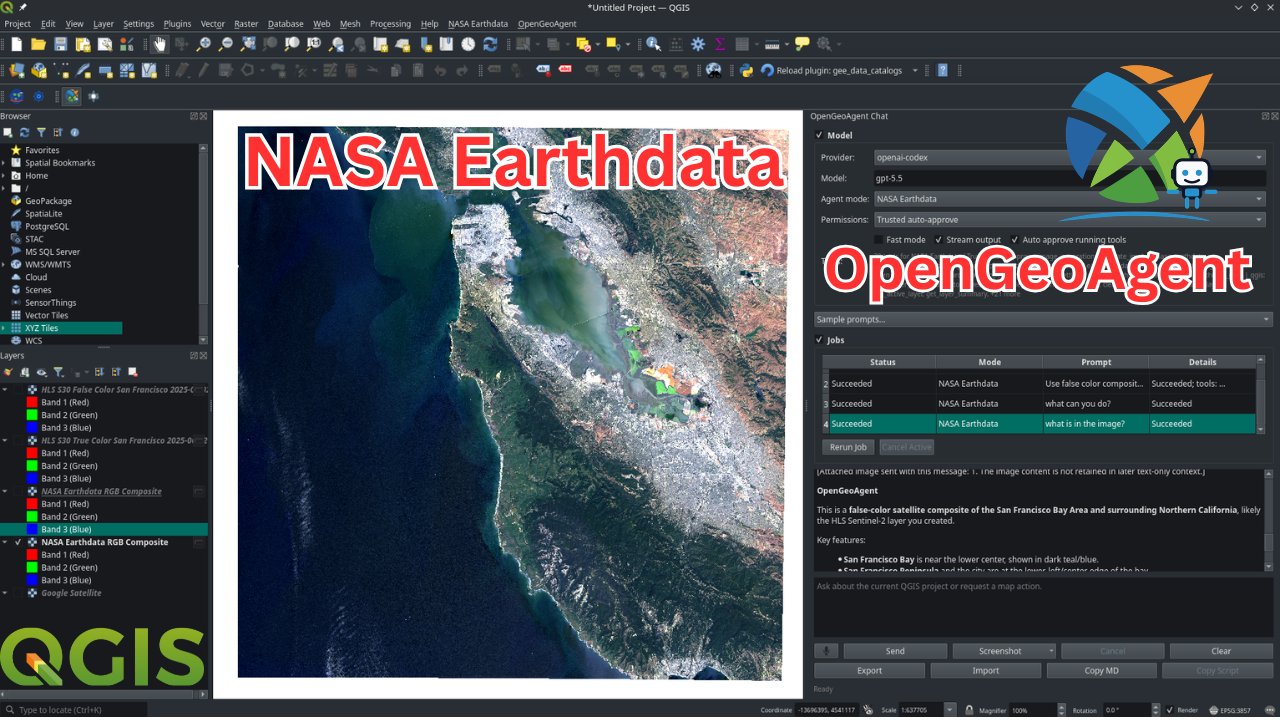Open the Reload plugin dropdown arrow
Viewport: 1280px width, 720px height.
(x=914, y=70)
